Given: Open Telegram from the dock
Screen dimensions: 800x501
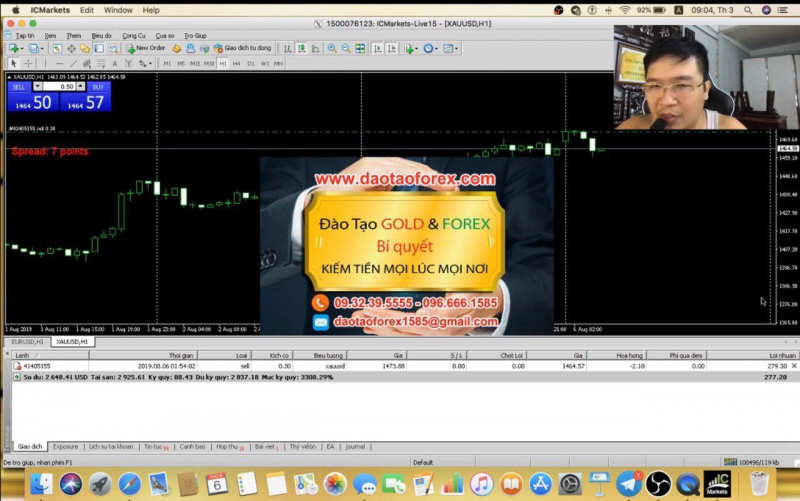Looking at the screenshot, I should coord(630,484).
